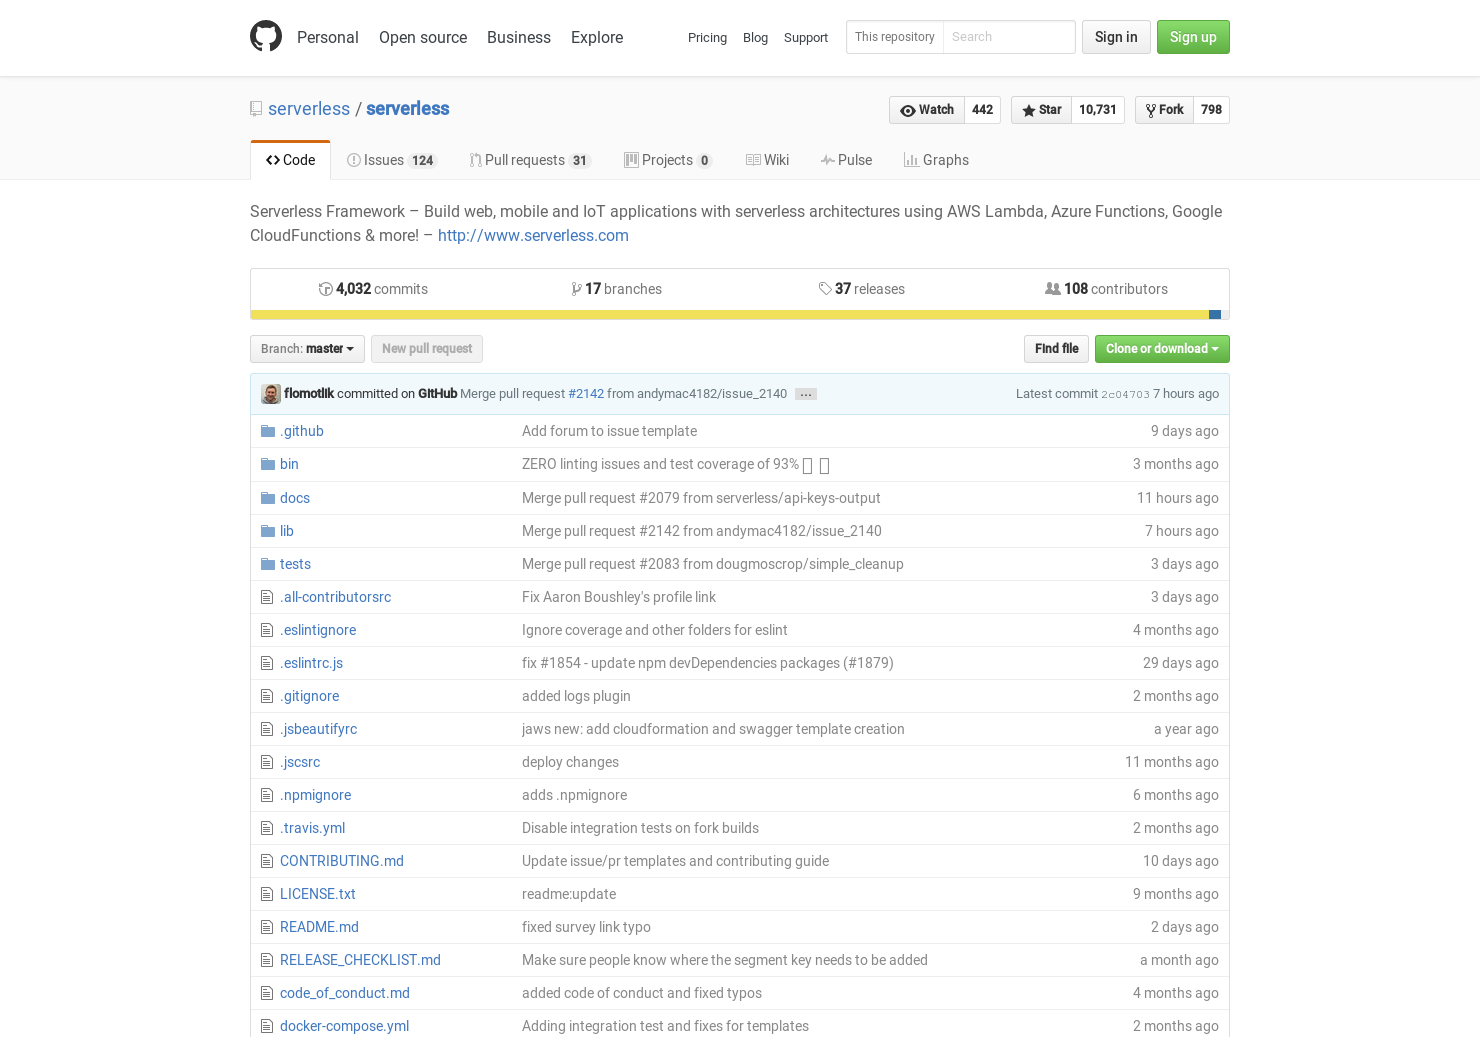Click file icon next to LICENSE.txt

point(267,894)
